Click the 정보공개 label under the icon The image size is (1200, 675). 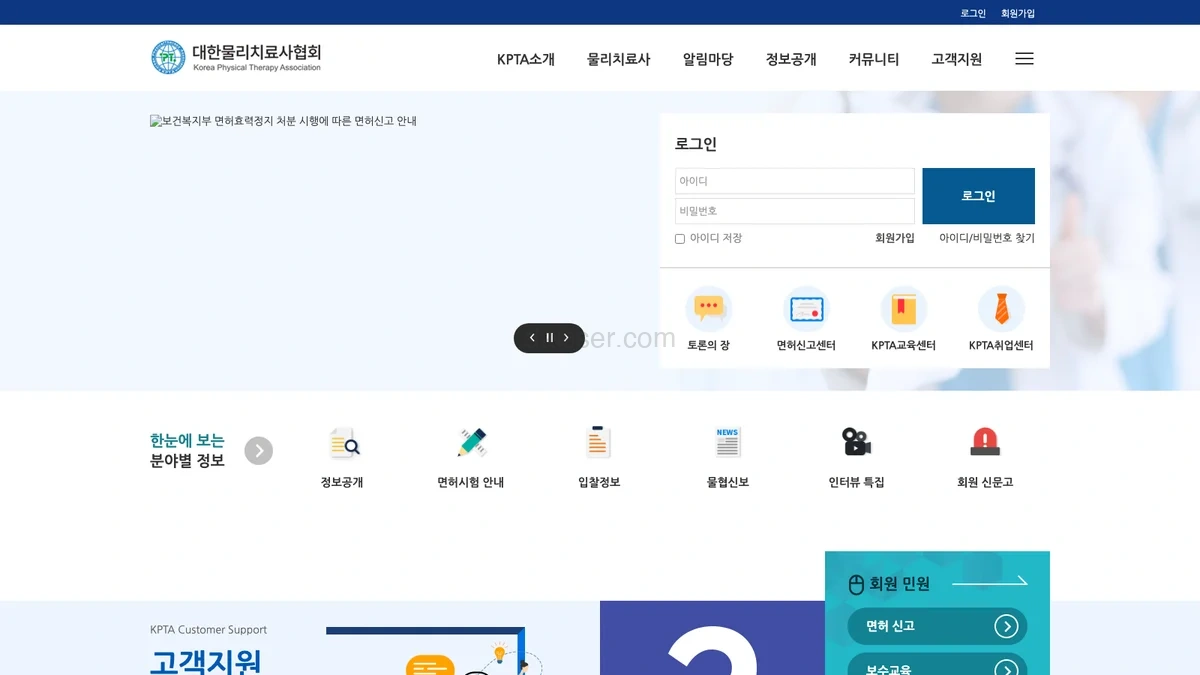(342, 482)
